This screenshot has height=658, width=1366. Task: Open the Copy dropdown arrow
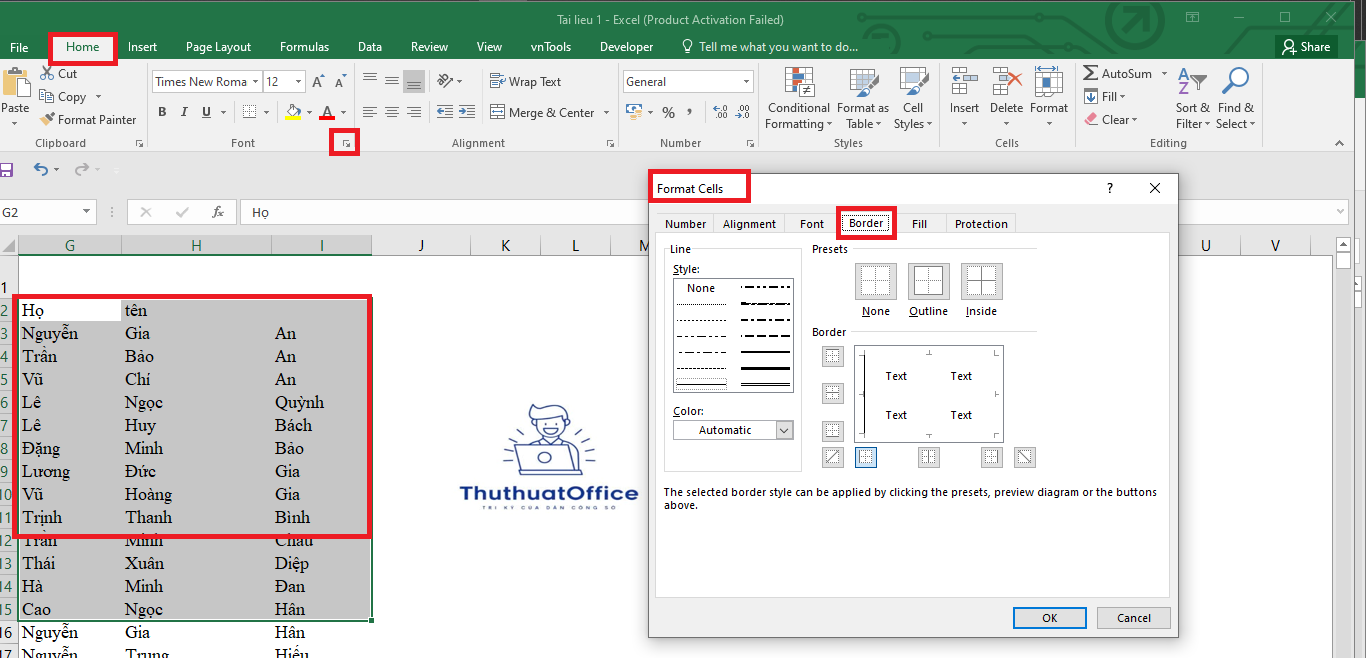click(x=98, y=97)
